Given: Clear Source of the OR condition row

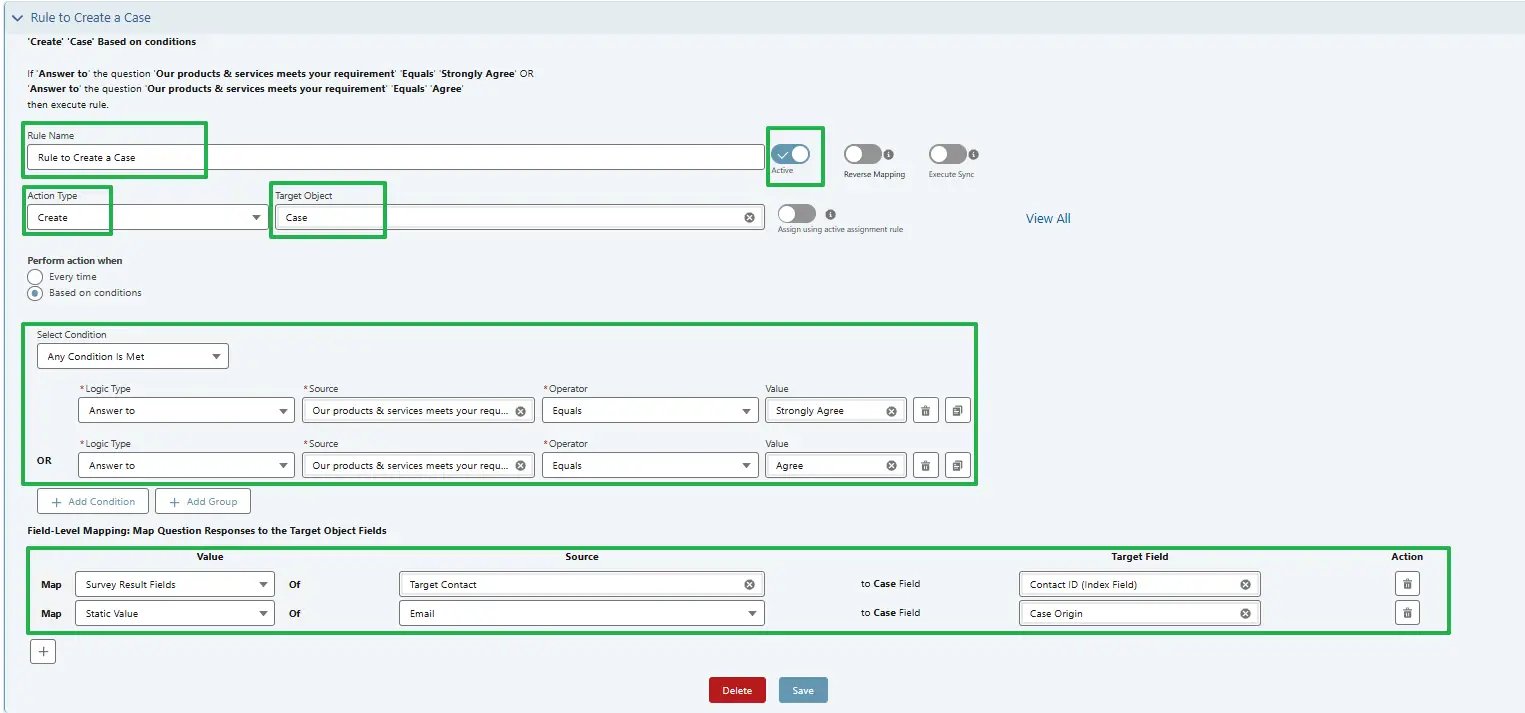Looking at the screenshot, I should (x=520, y=466).
